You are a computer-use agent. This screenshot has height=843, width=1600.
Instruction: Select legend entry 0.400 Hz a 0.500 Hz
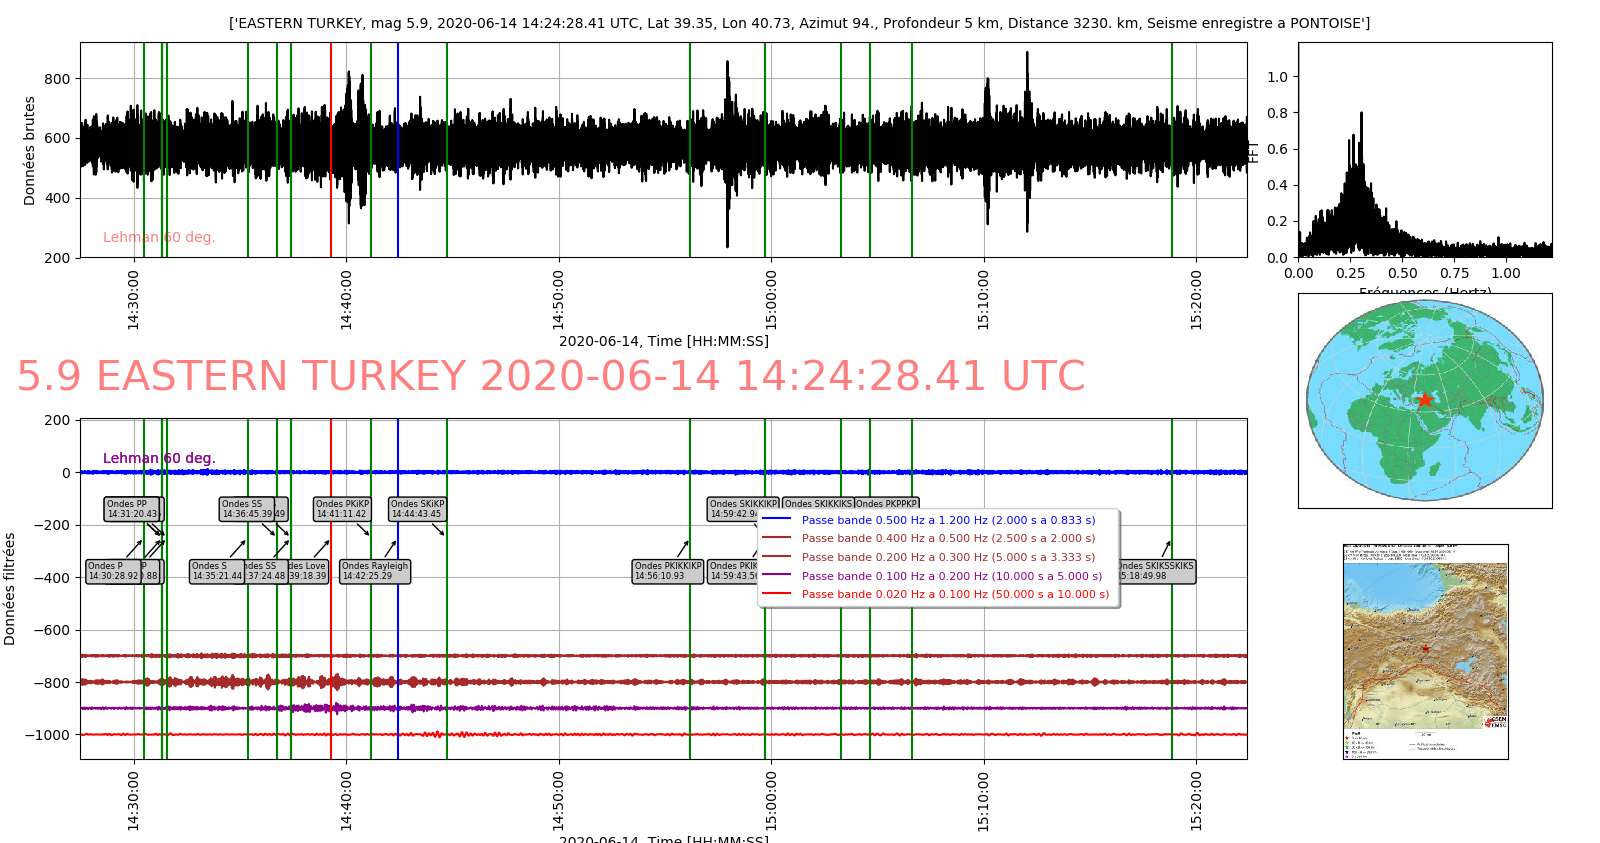[948, 538]
